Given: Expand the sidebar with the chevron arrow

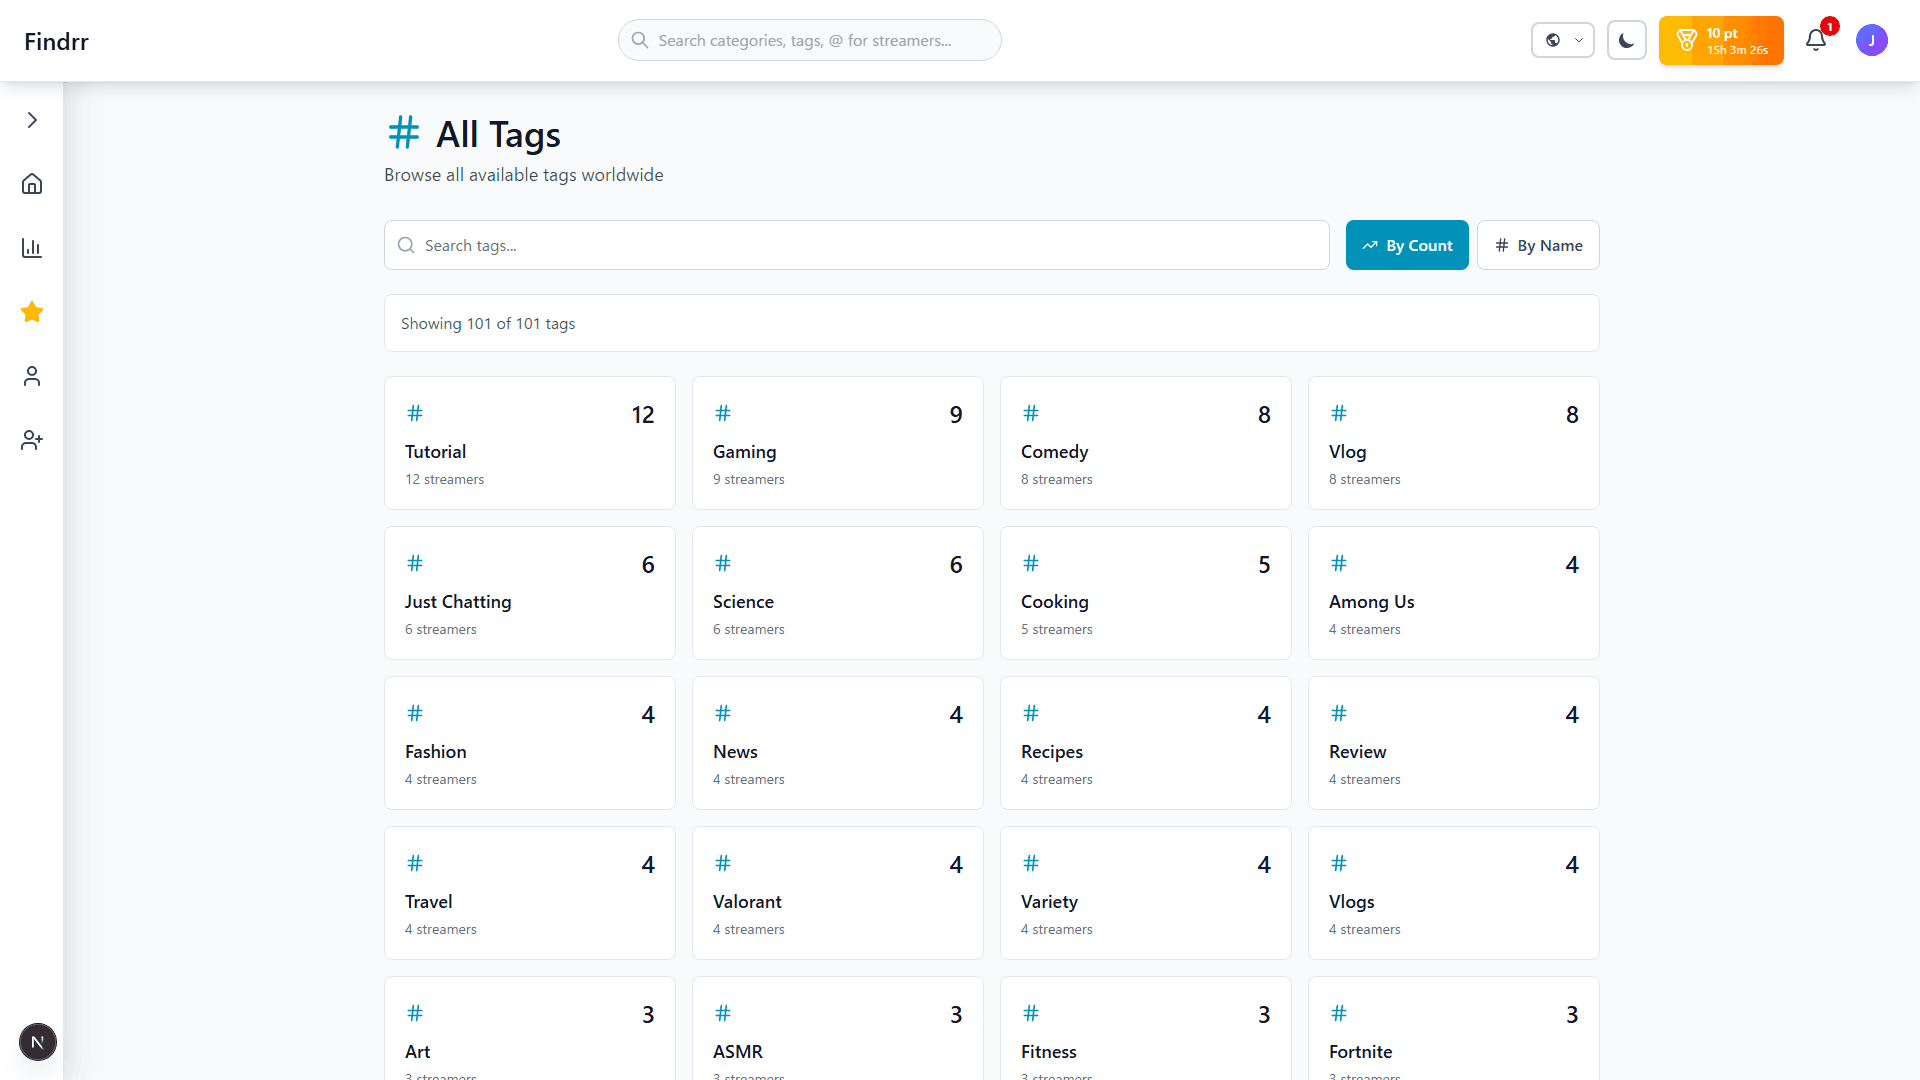Looking at the screenshot, I should [x=31, y=120].
